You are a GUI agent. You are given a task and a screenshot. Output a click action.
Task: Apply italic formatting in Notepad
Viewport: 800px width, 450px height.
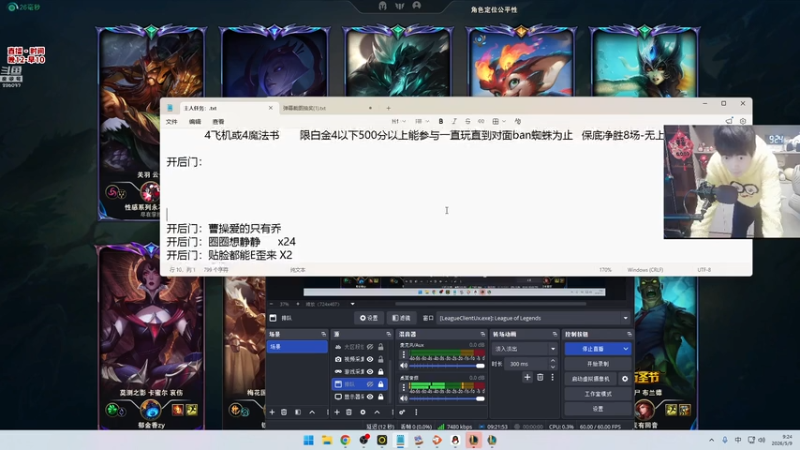(454, 121)
